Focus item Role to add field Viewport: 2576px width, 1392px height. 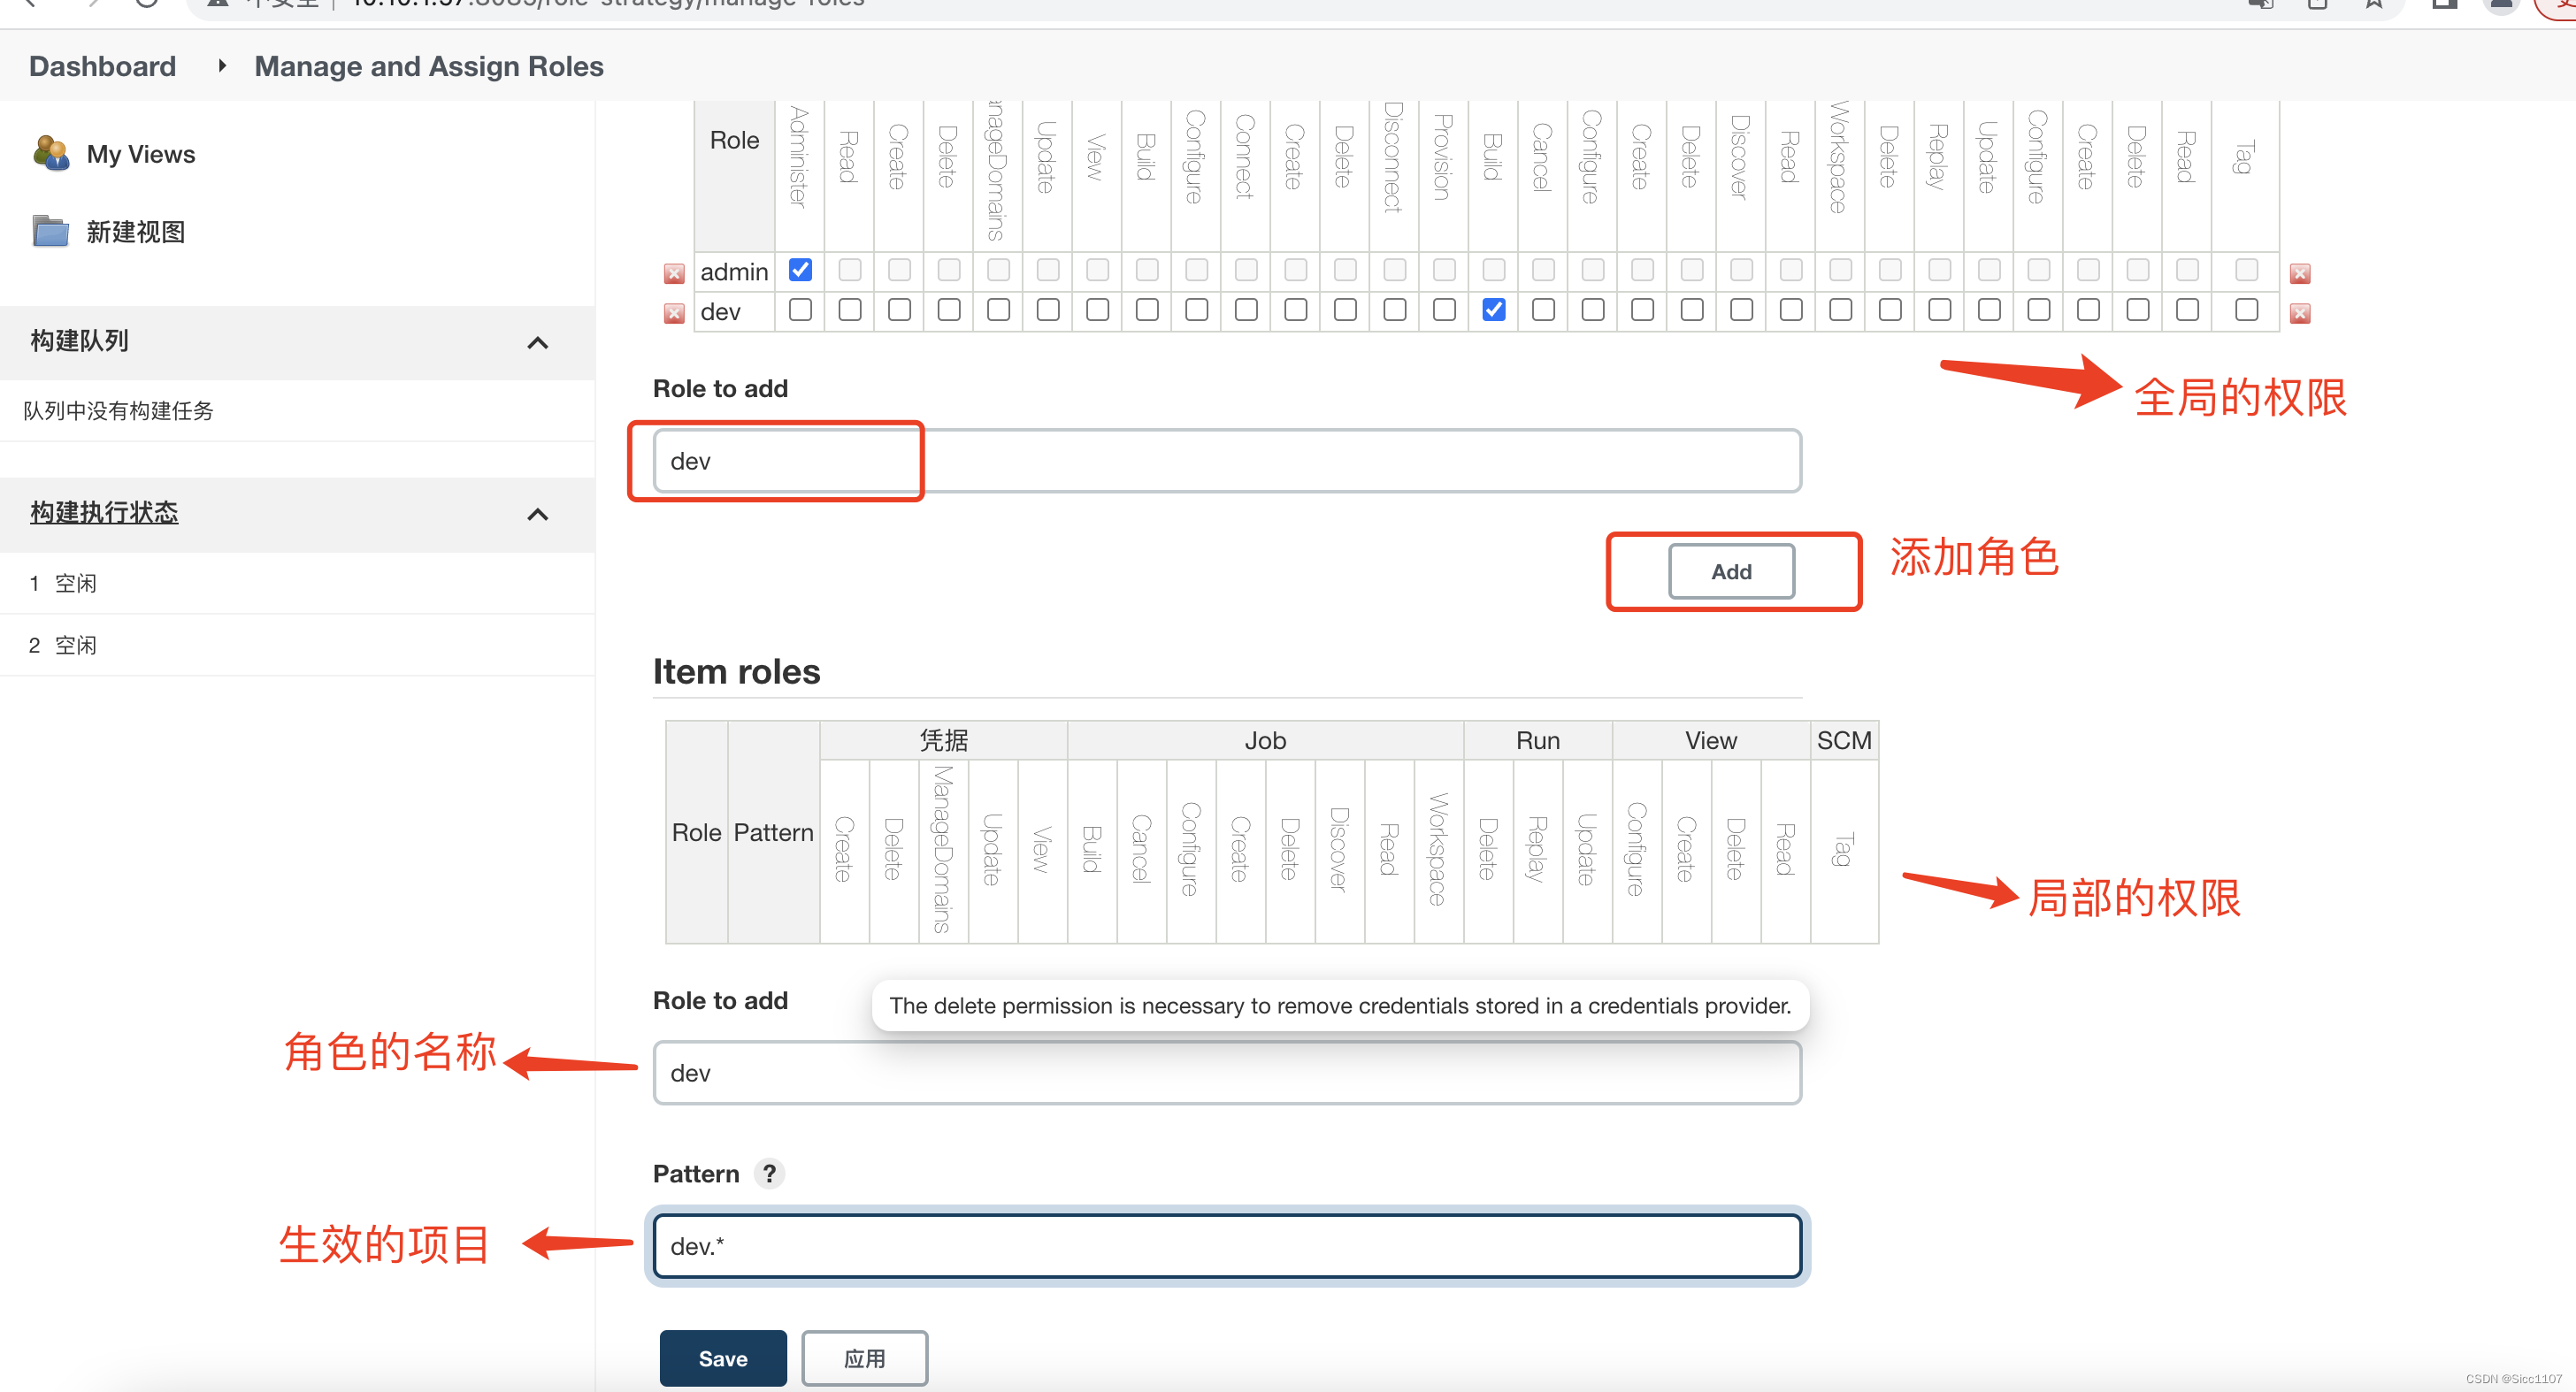coord(1227,1072)
